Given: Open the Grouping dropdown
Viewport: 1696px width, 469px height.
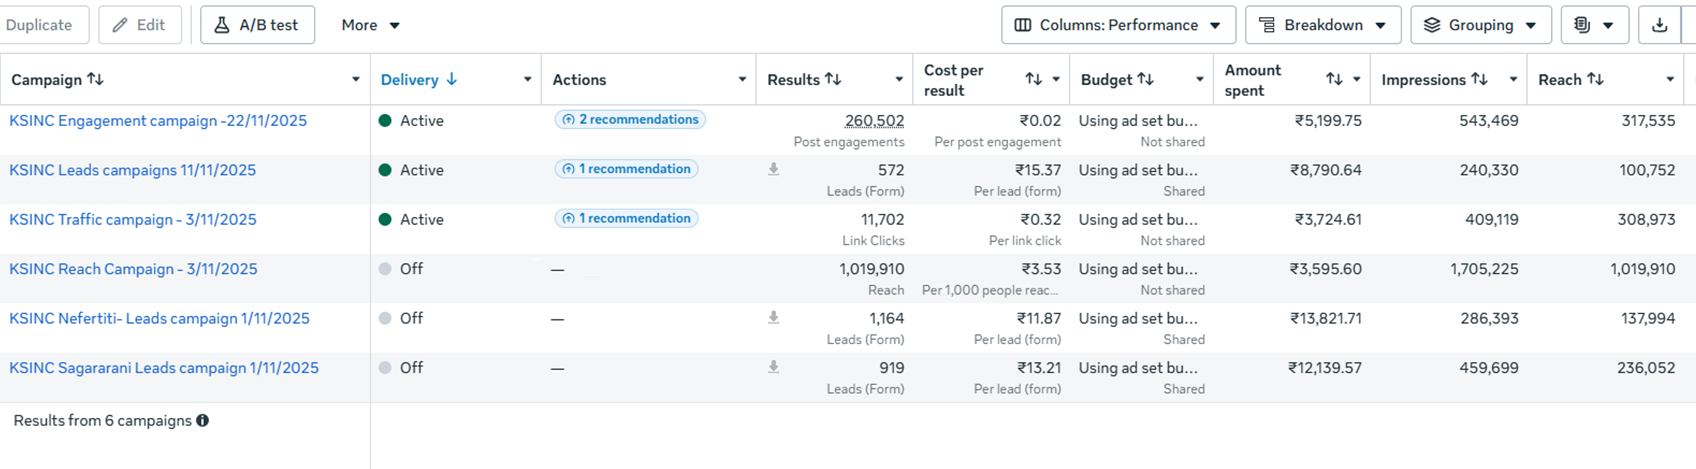Looking at the screenshot, I should (1480, 25).
